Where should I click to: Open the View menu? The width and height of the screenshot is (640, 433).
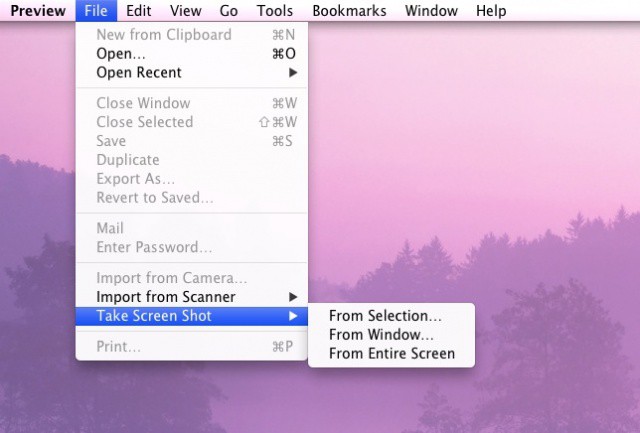(x=185, y=11)
